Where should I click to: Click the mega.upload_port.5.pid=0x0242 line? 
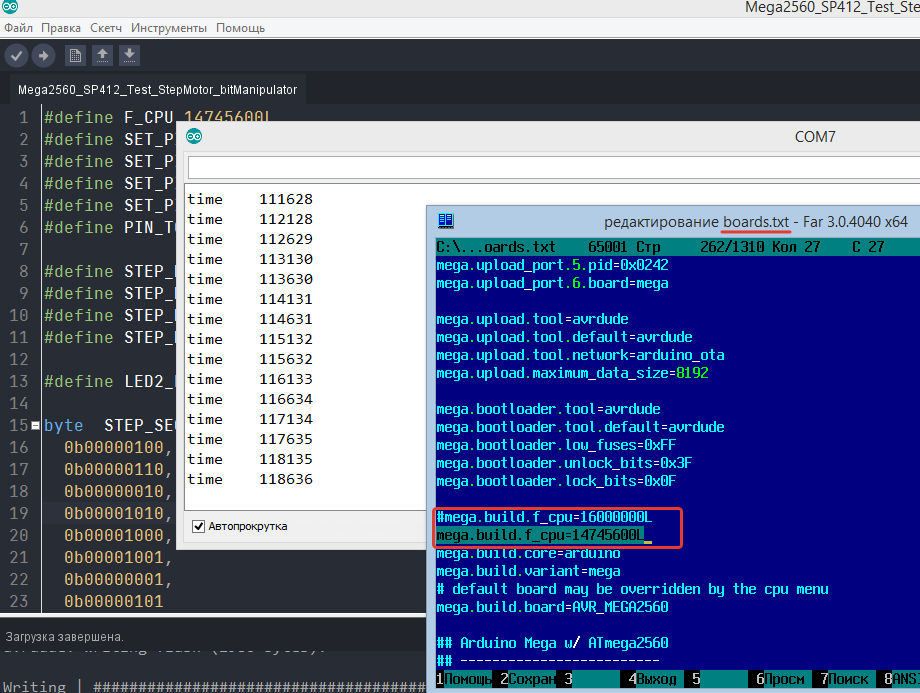tap(552, 265)
